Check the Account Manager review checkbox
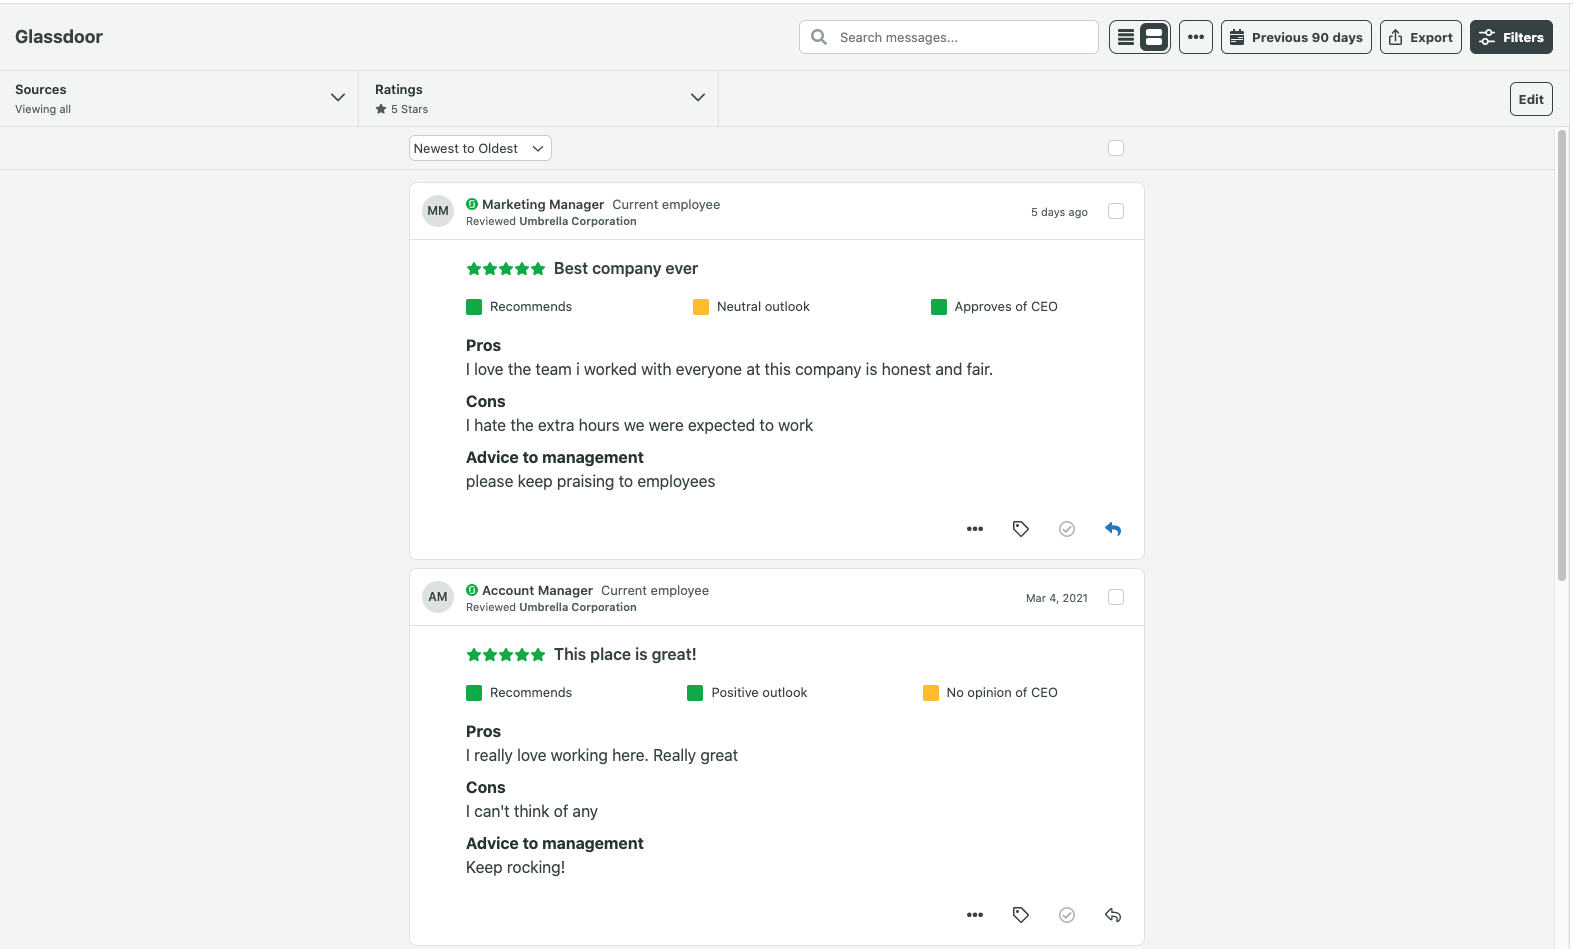 pos(1116,597)
